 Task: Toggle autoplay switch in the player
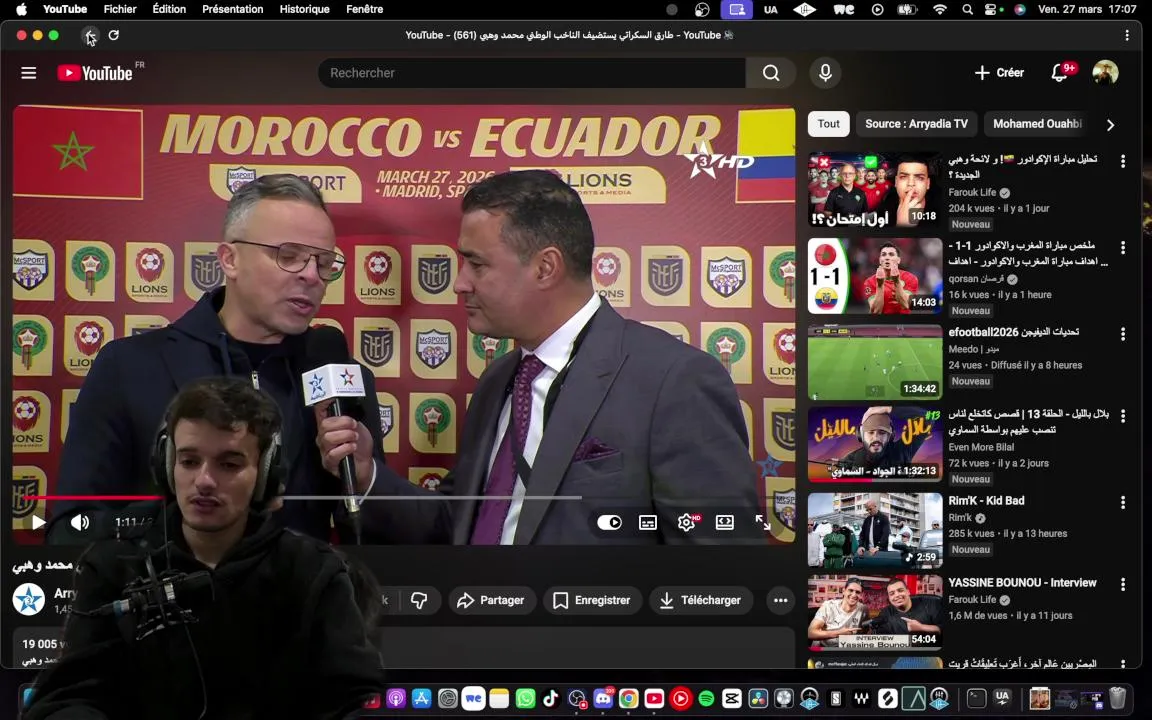point(609,522)
